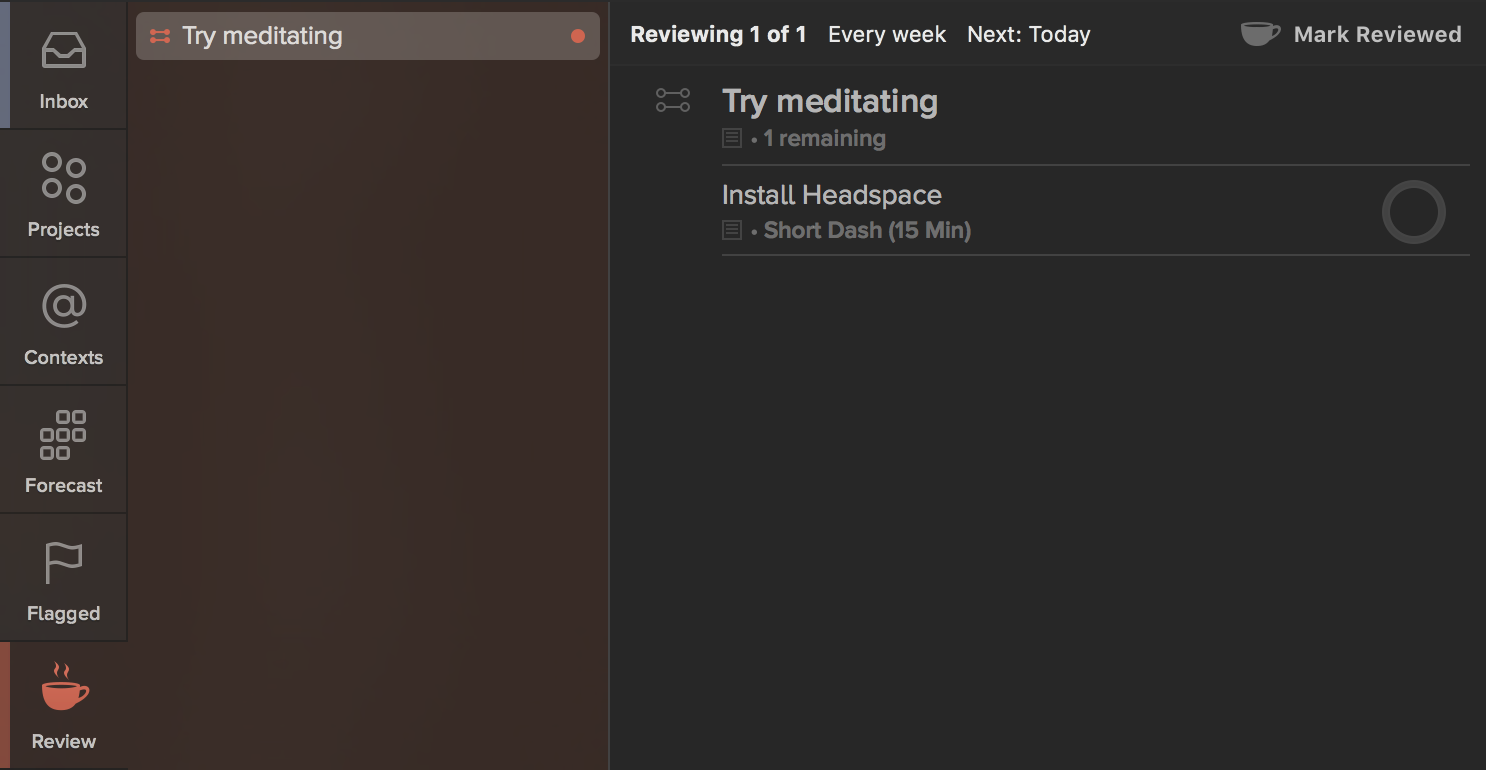Image resolution: width=1486 pixels, height=770 pixels.
Task: Click the Try meditating project title
Action: click(x=829, y=101)
